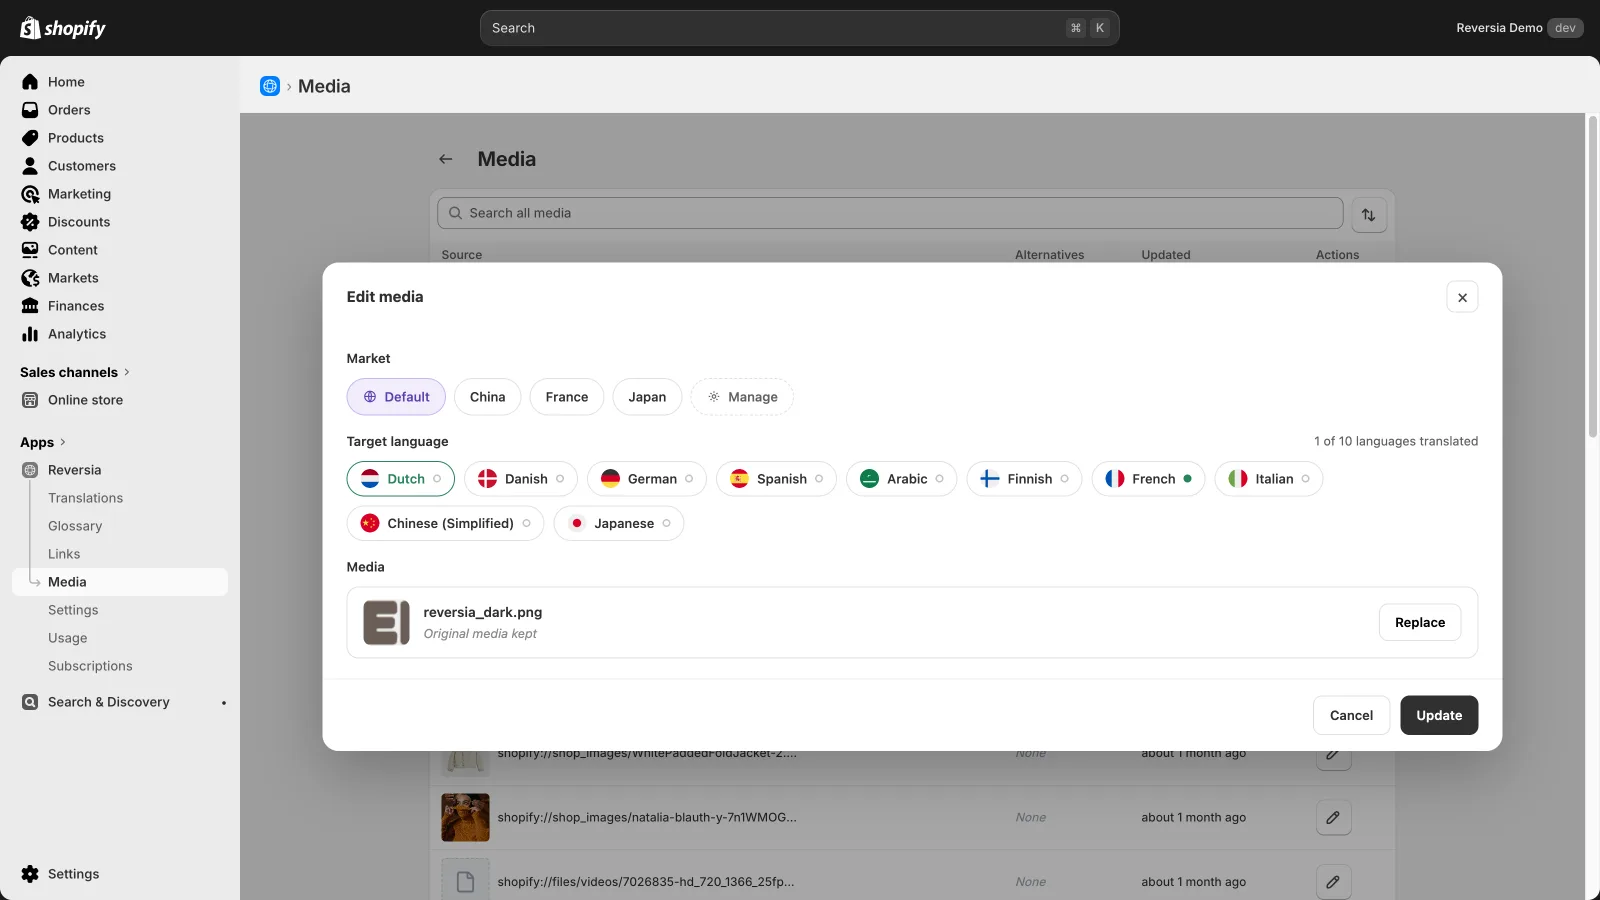The height and width of the screenshot is (900, 1600).
Task: Click the top Search field
Action: 799,28
